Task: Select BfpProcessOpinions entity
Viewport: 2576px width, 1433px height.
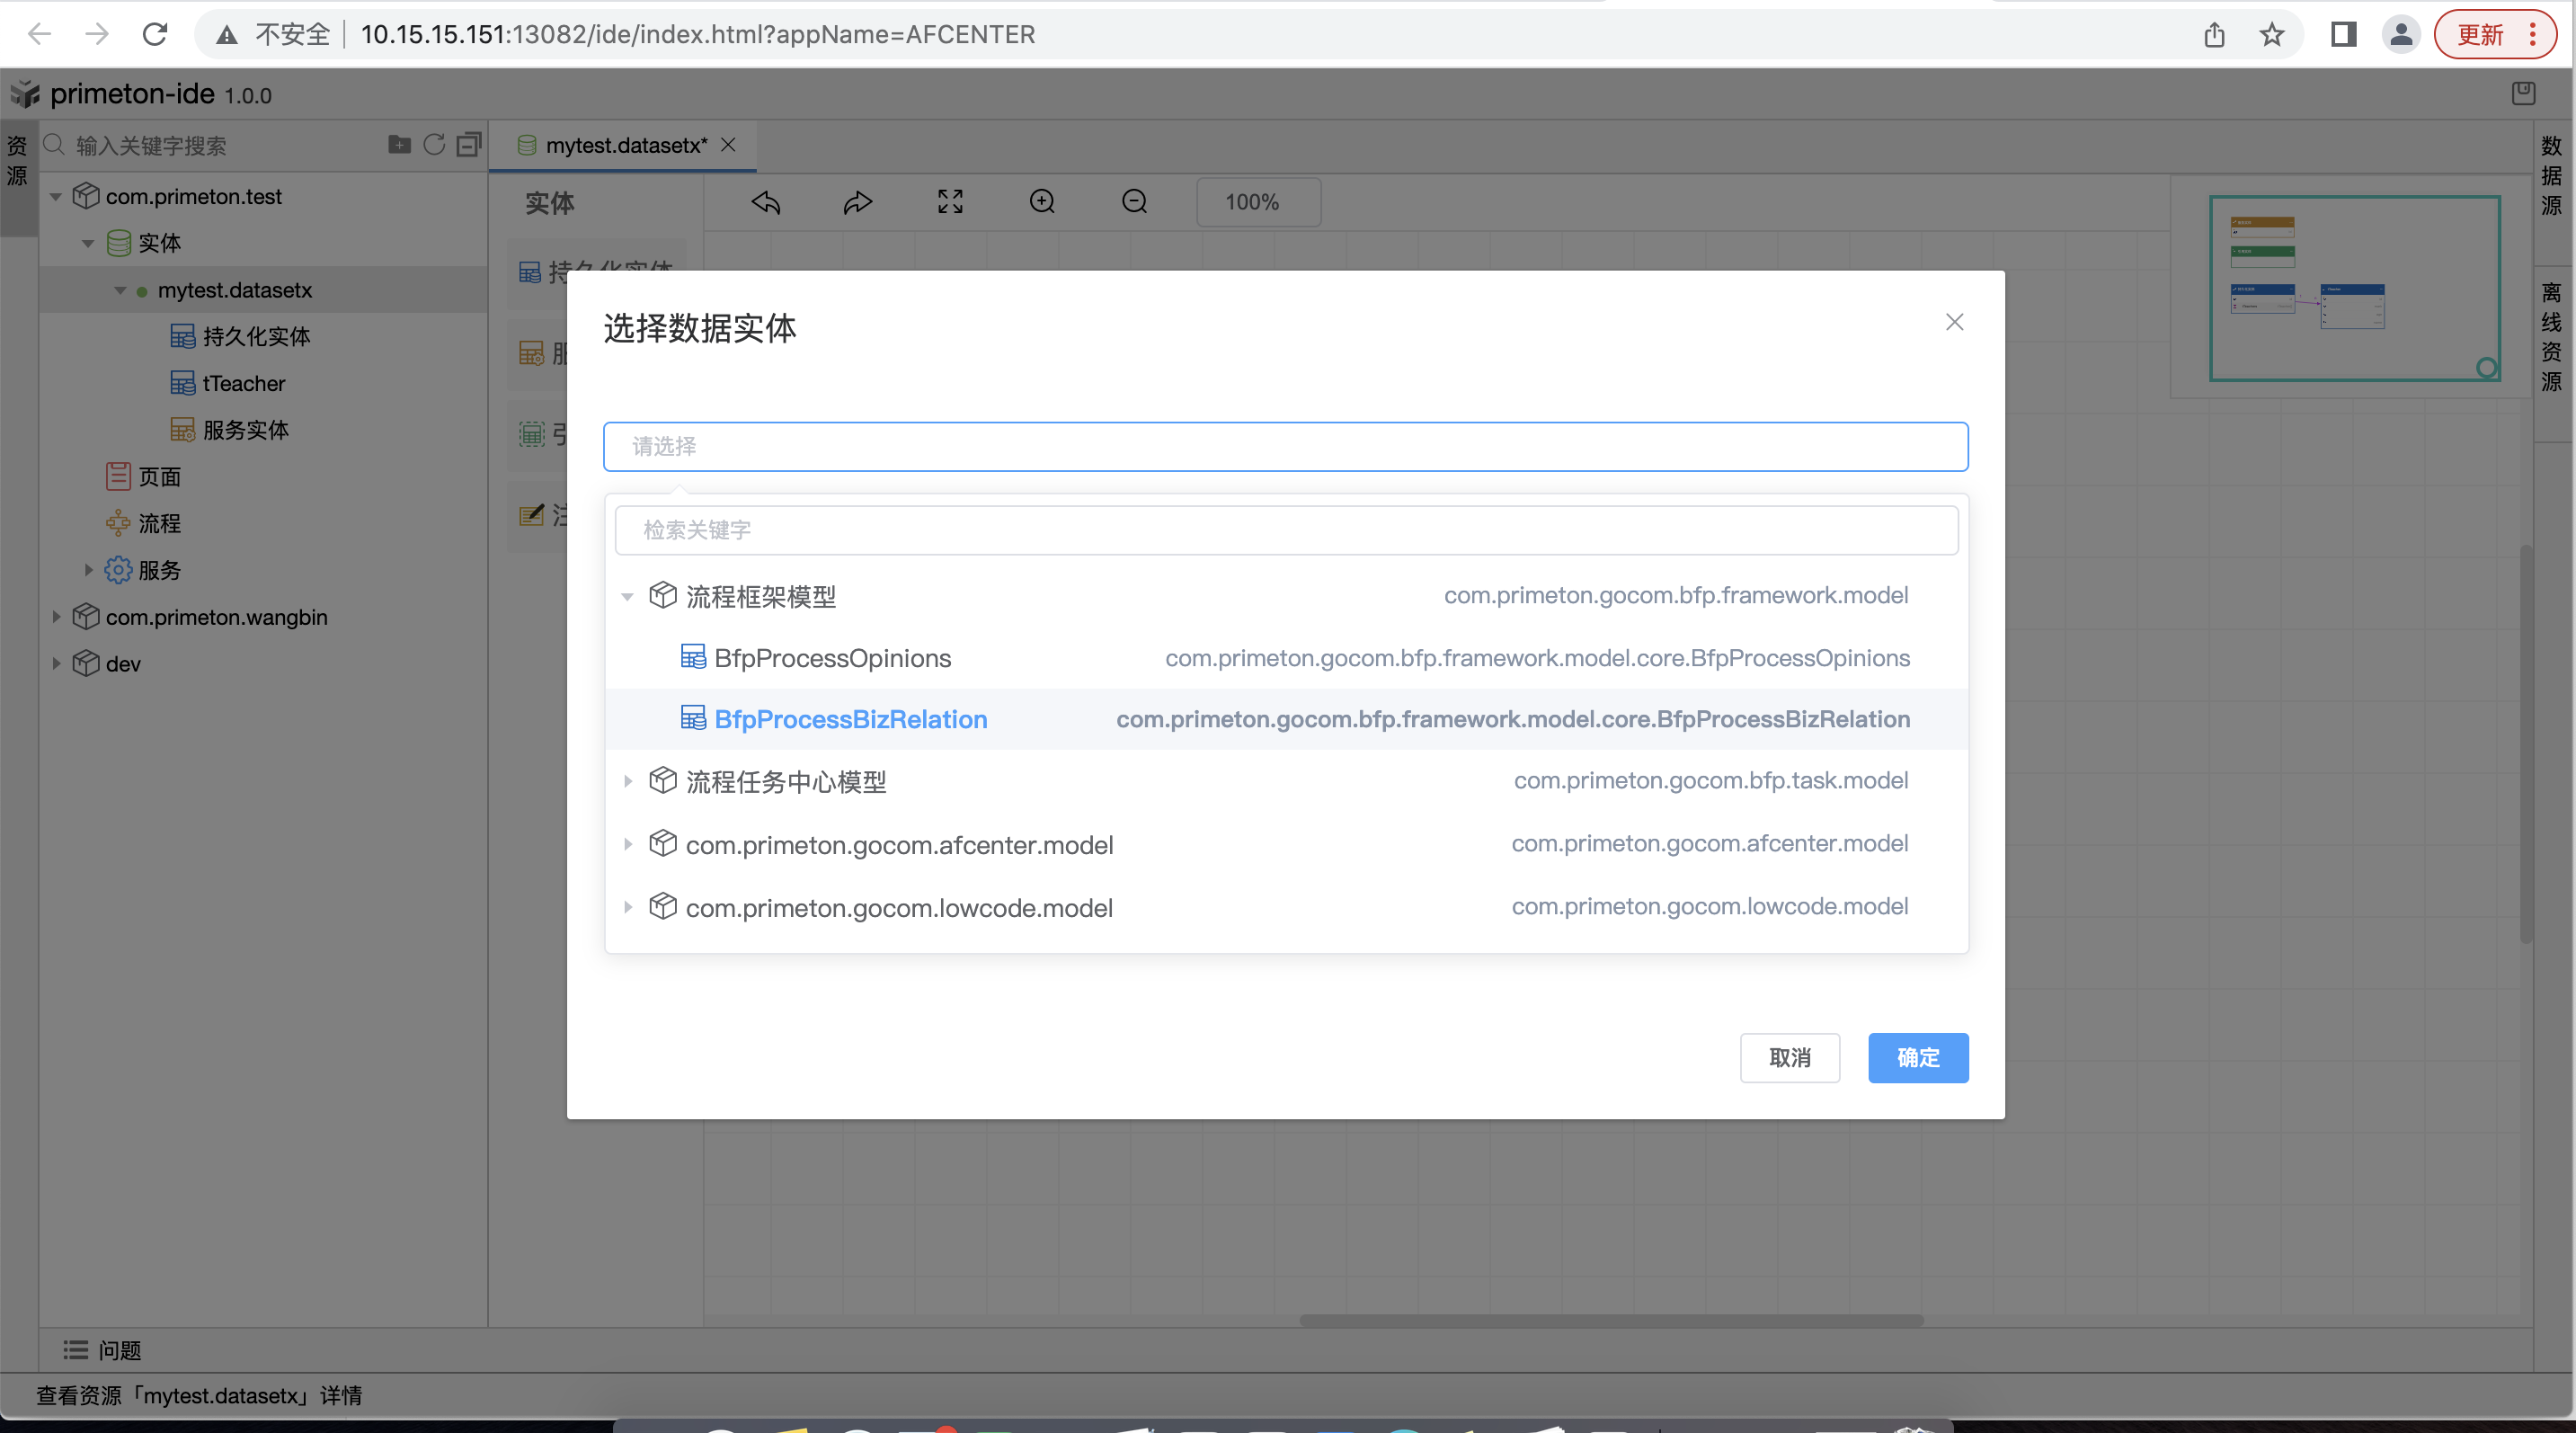Action: click(x=1286, y=658)
